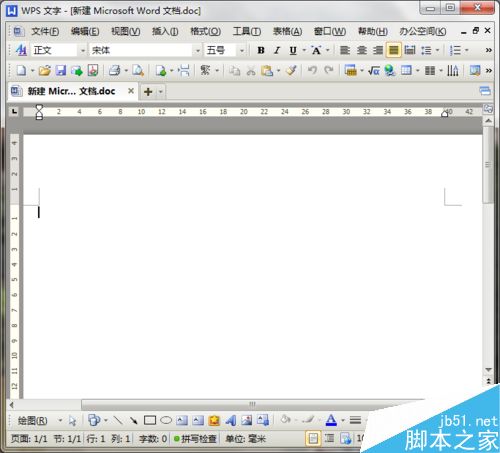This screenshot has height=453, width=500.
Task: Expand the paste options dropdown arrow
Action: 278,70
